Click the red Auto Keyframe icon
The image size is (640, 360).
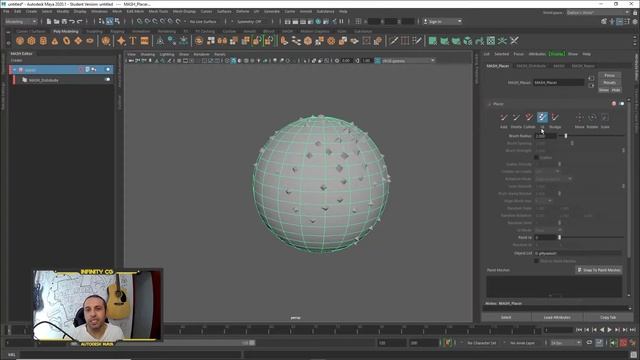tap(623, 343)
